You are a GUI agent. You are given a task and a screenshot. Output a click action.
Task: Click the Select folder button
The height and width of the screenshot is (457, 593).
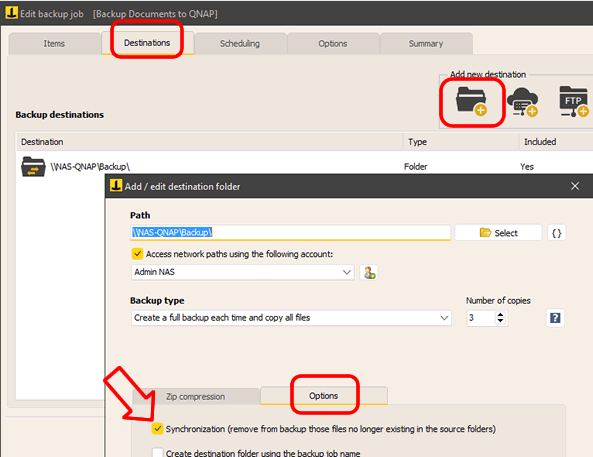tap(498, 233)
